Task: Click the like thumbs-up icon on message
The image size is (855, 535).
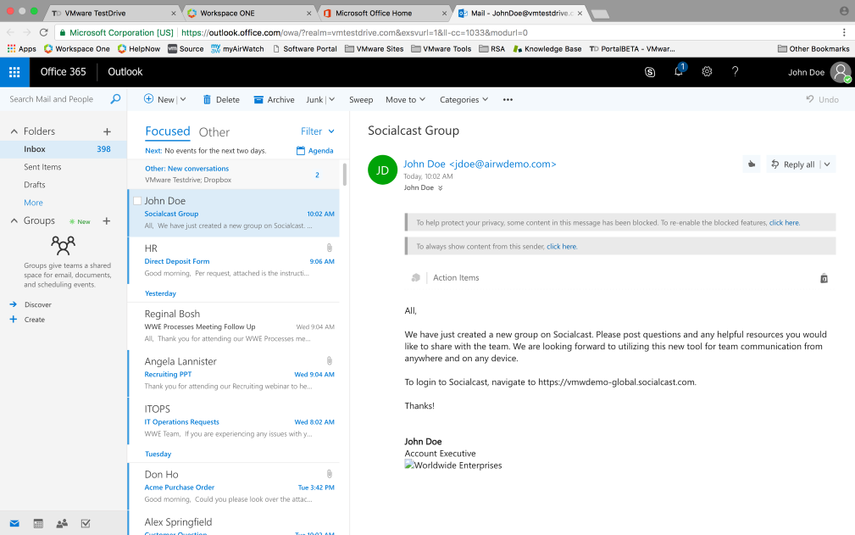Action: click(751, 164)
